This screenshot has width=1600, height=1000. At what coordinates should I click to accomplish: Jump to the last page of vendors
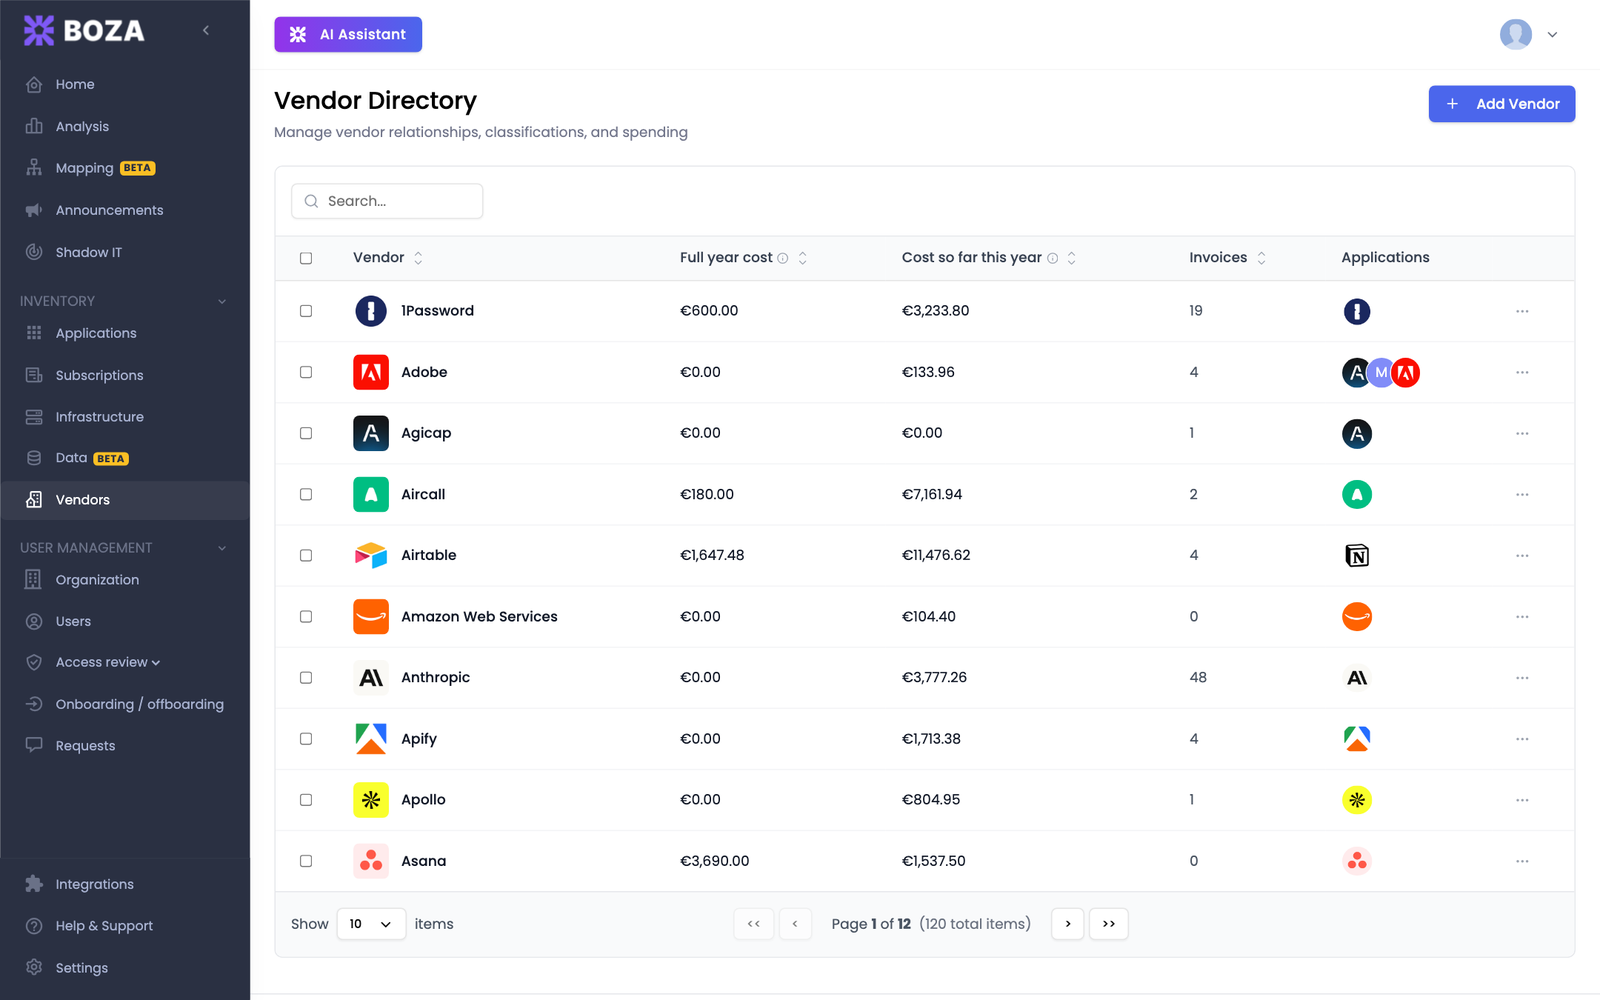[1108, 924]
